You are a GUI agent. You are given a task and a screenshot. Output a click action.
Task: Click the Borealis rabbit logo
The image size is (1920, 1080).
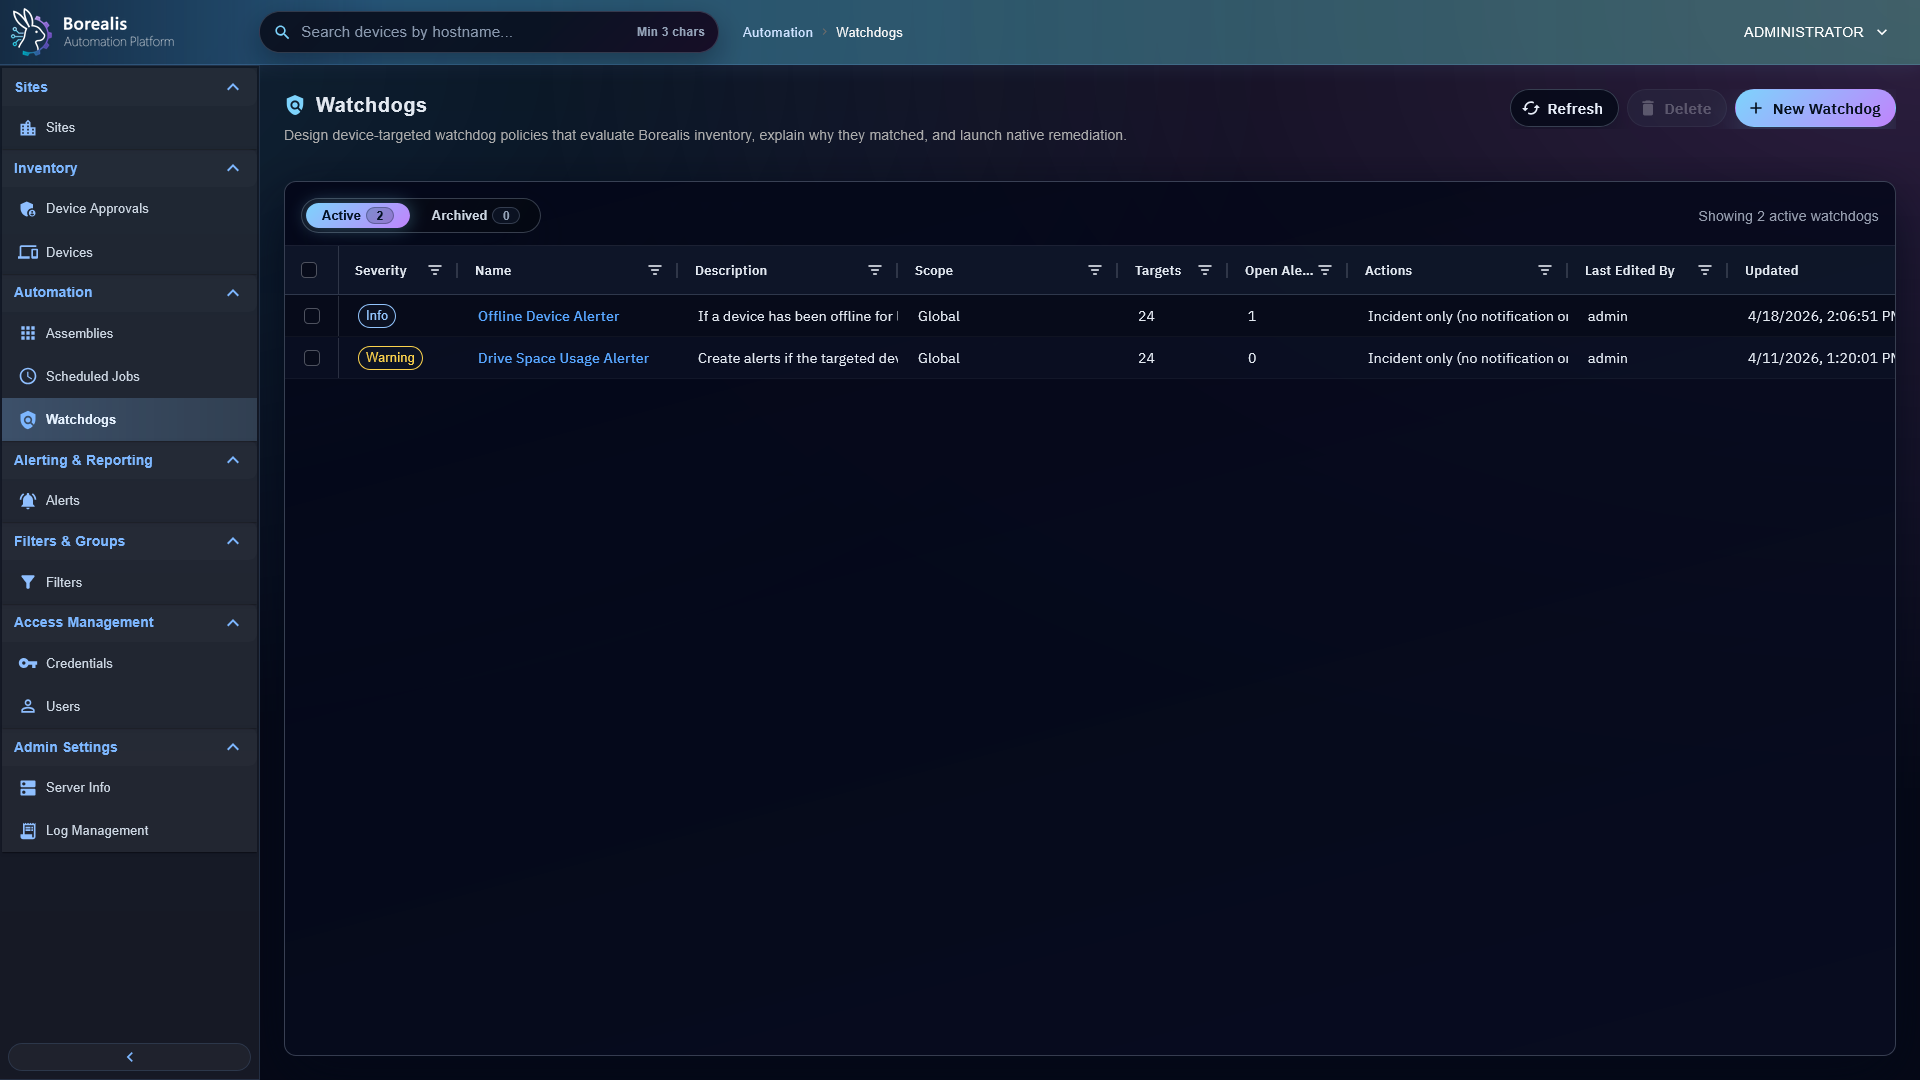coord(30,32)
